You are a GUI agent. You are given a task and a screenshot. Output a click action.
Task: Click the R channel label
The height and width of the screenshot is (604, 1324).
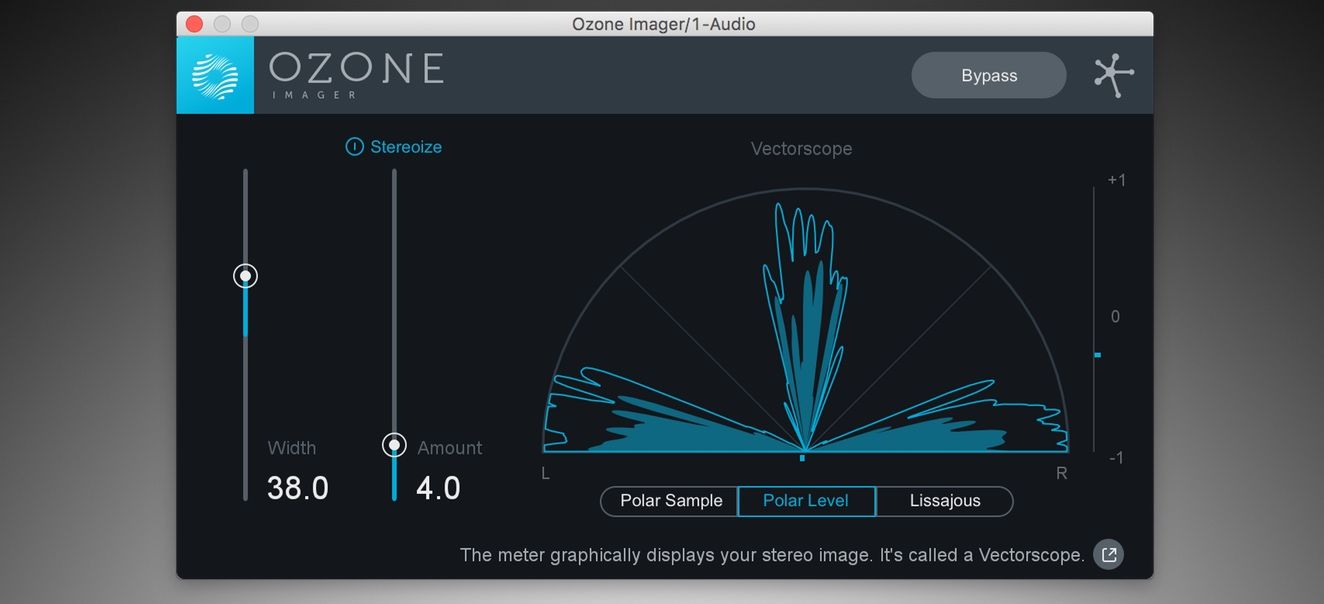coord(1062,473)
